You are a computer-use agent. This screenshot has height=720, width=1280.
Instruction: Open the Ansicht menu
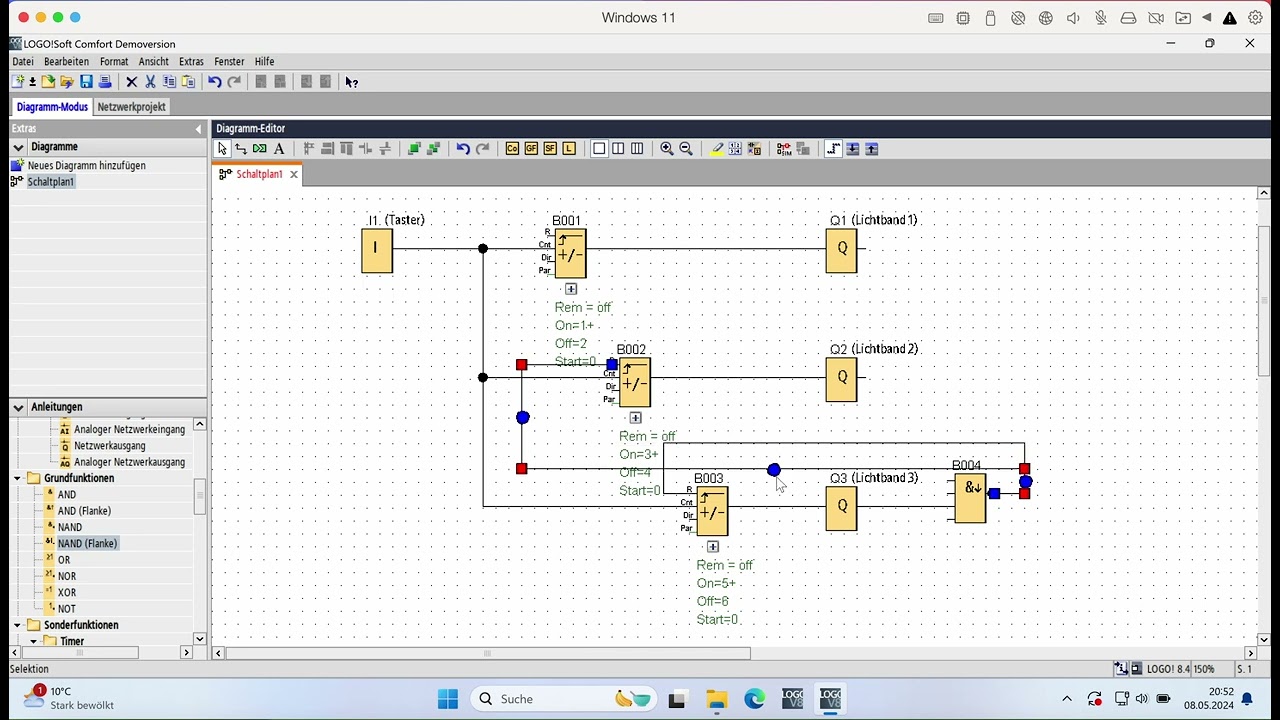point(153,62)
